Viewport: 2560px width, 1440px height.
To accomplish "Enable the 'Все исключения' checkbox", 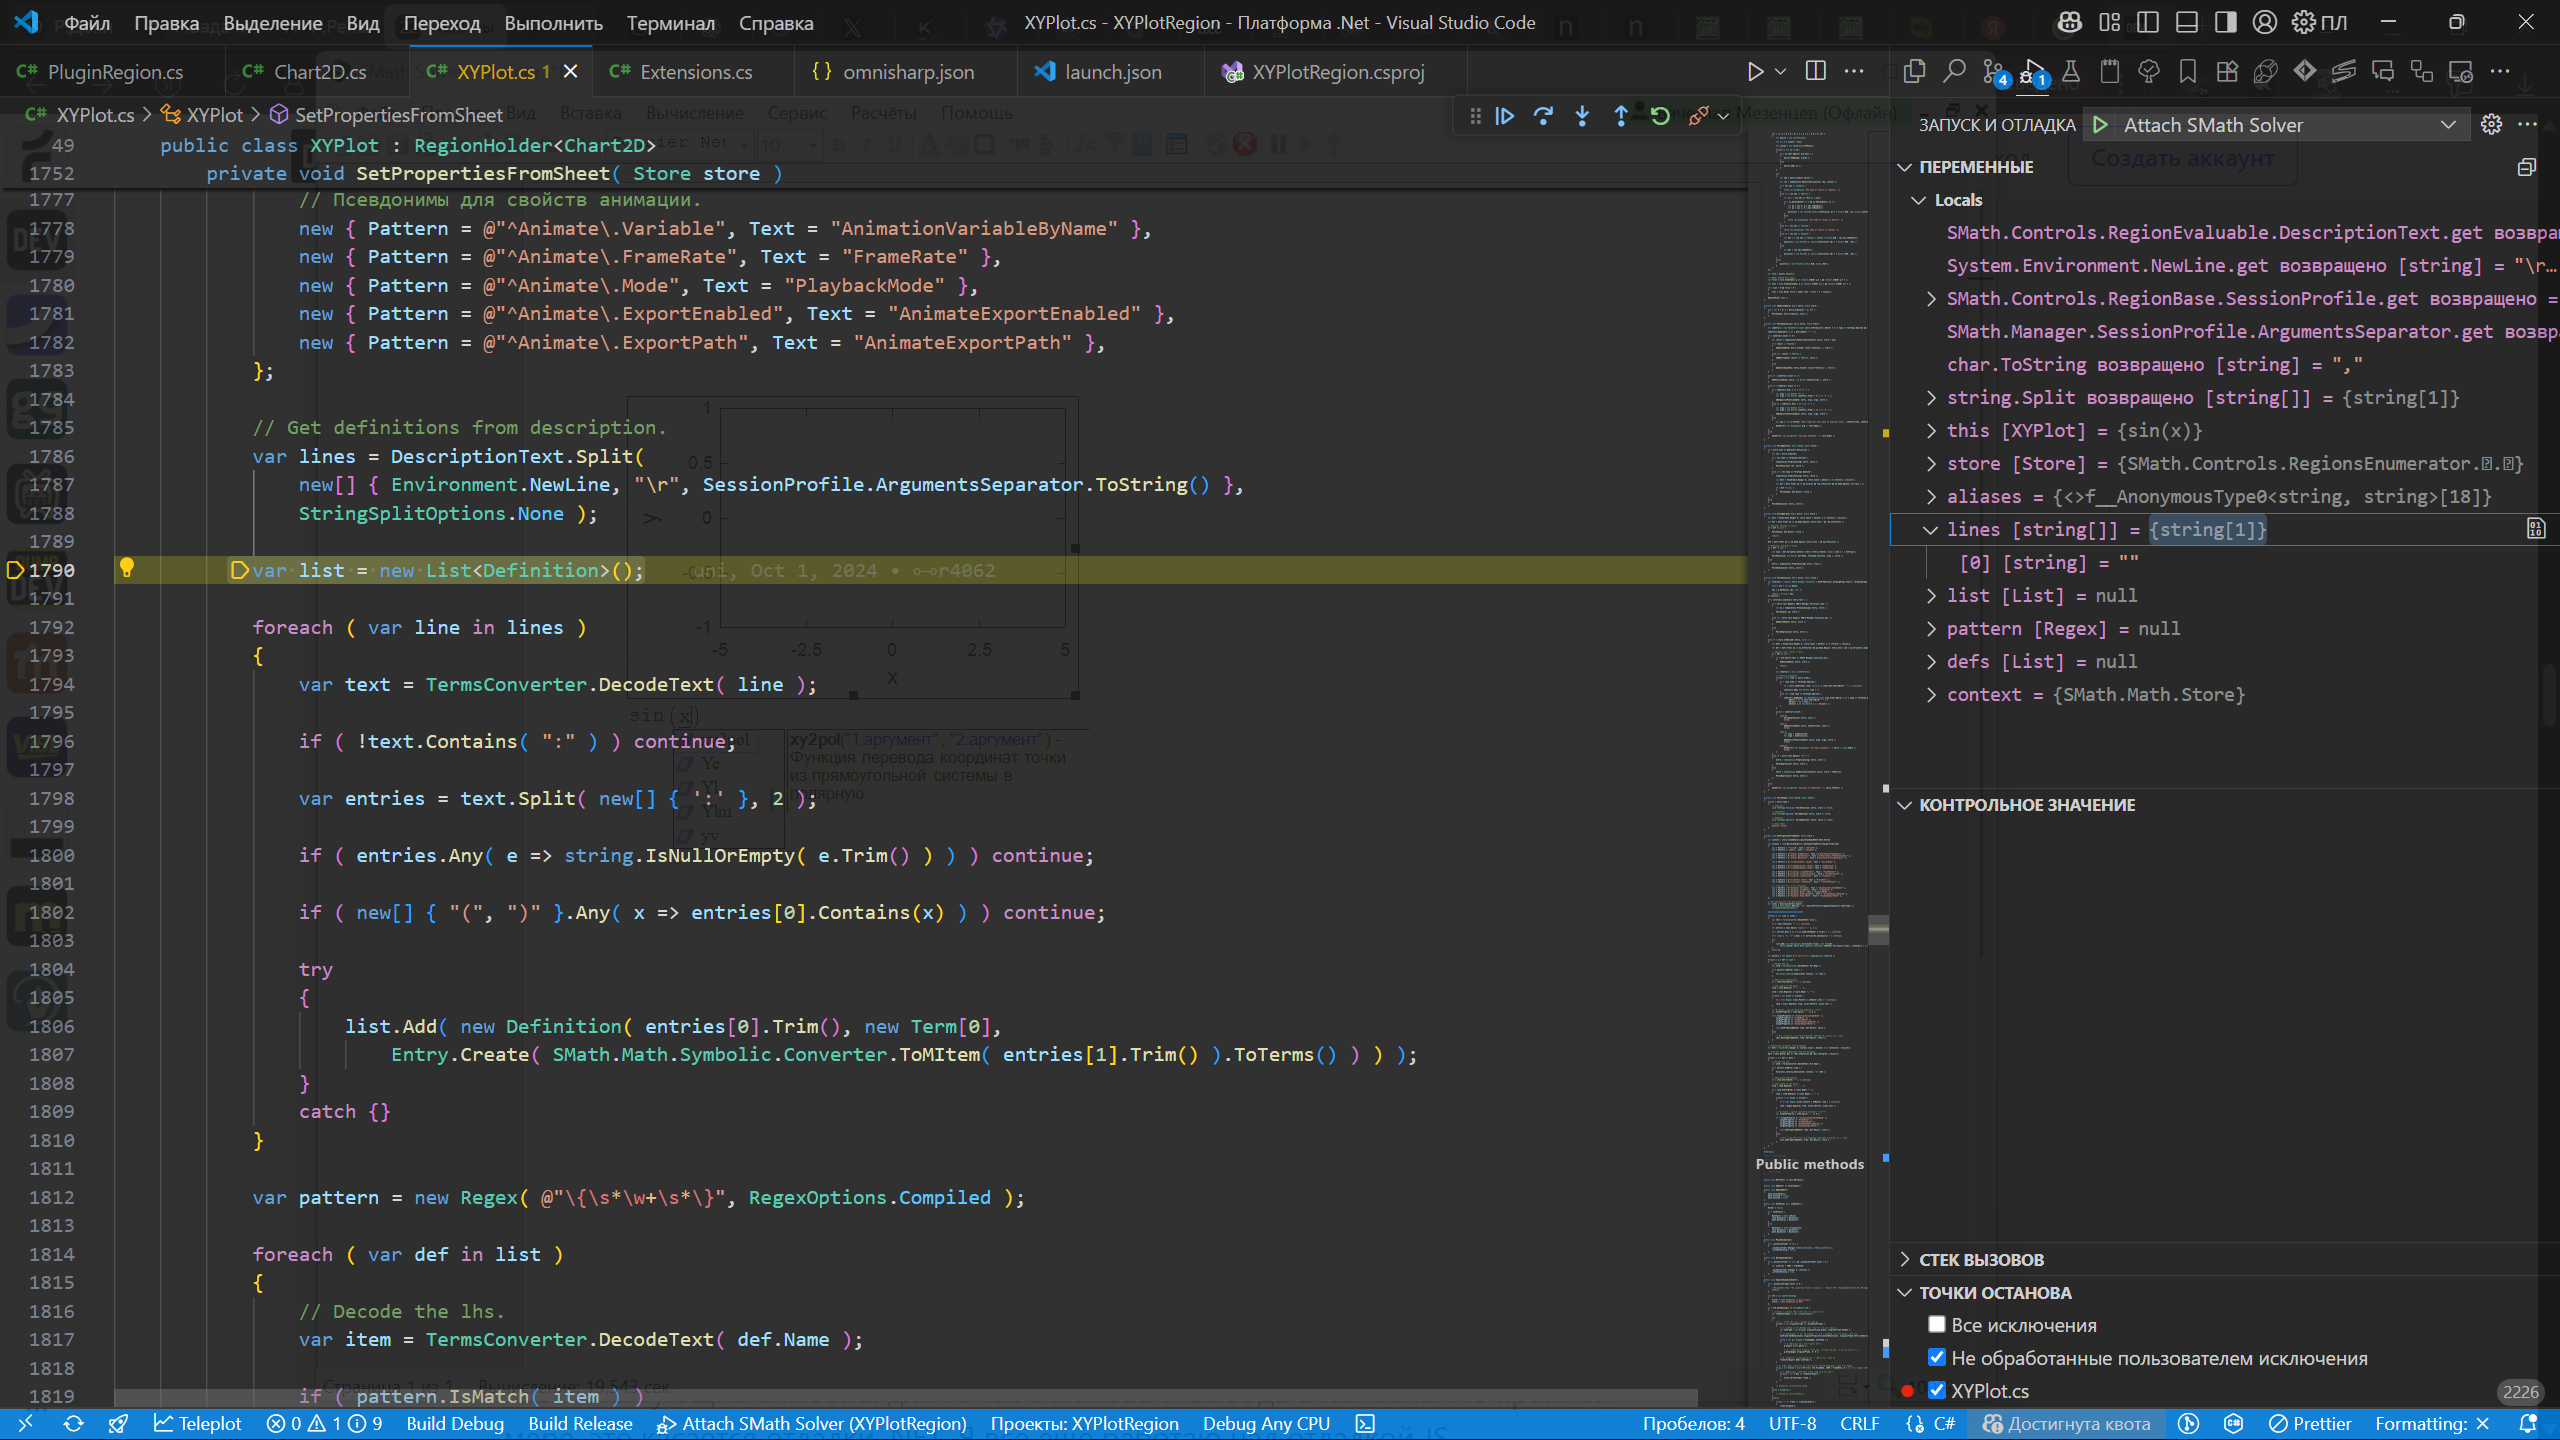I will [x=1937, y=1324].
